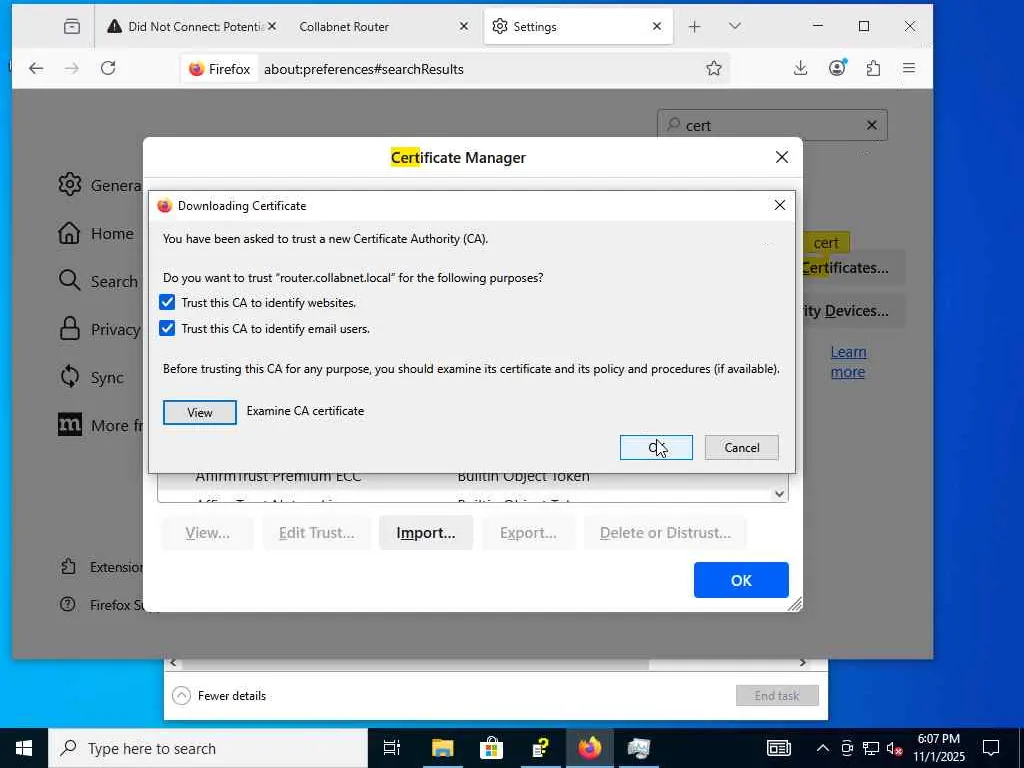1024x768 pixels.
Task: Bookmark this page with star icon
Action: point(714,69)
